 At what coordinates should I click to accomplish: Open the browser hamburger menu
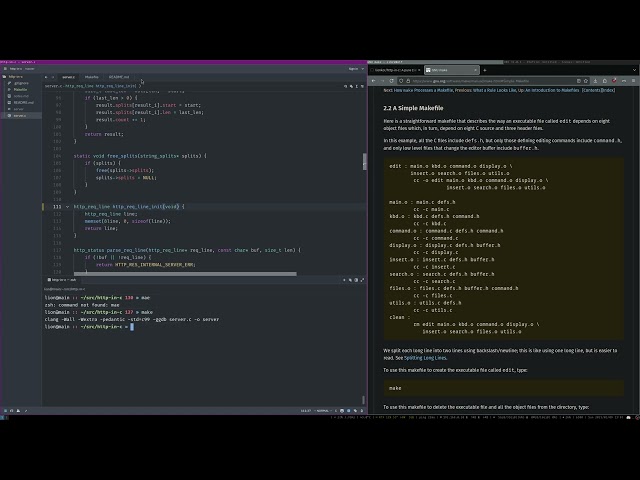click(633, 81)
